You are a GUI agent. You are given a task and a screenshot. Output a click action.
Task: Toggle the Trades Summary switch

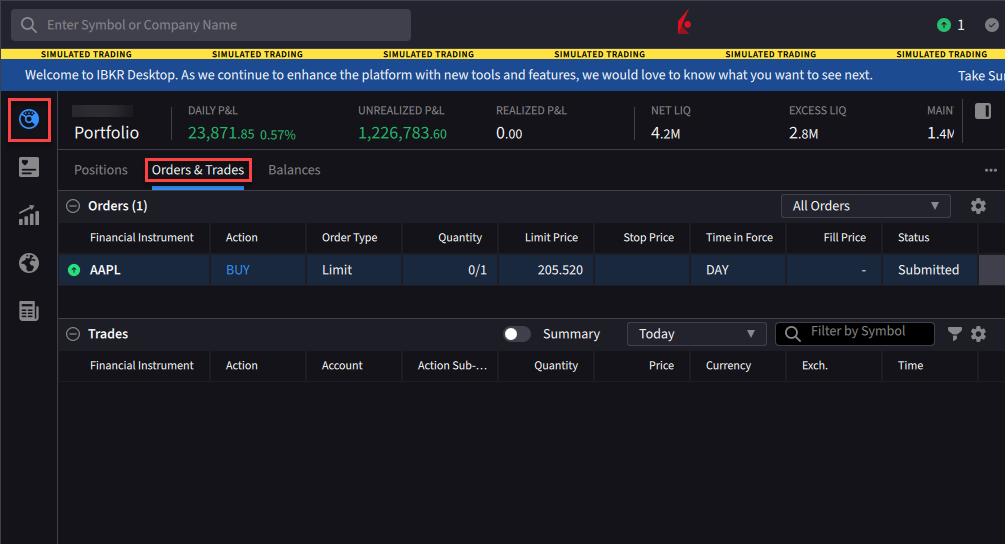517,334
